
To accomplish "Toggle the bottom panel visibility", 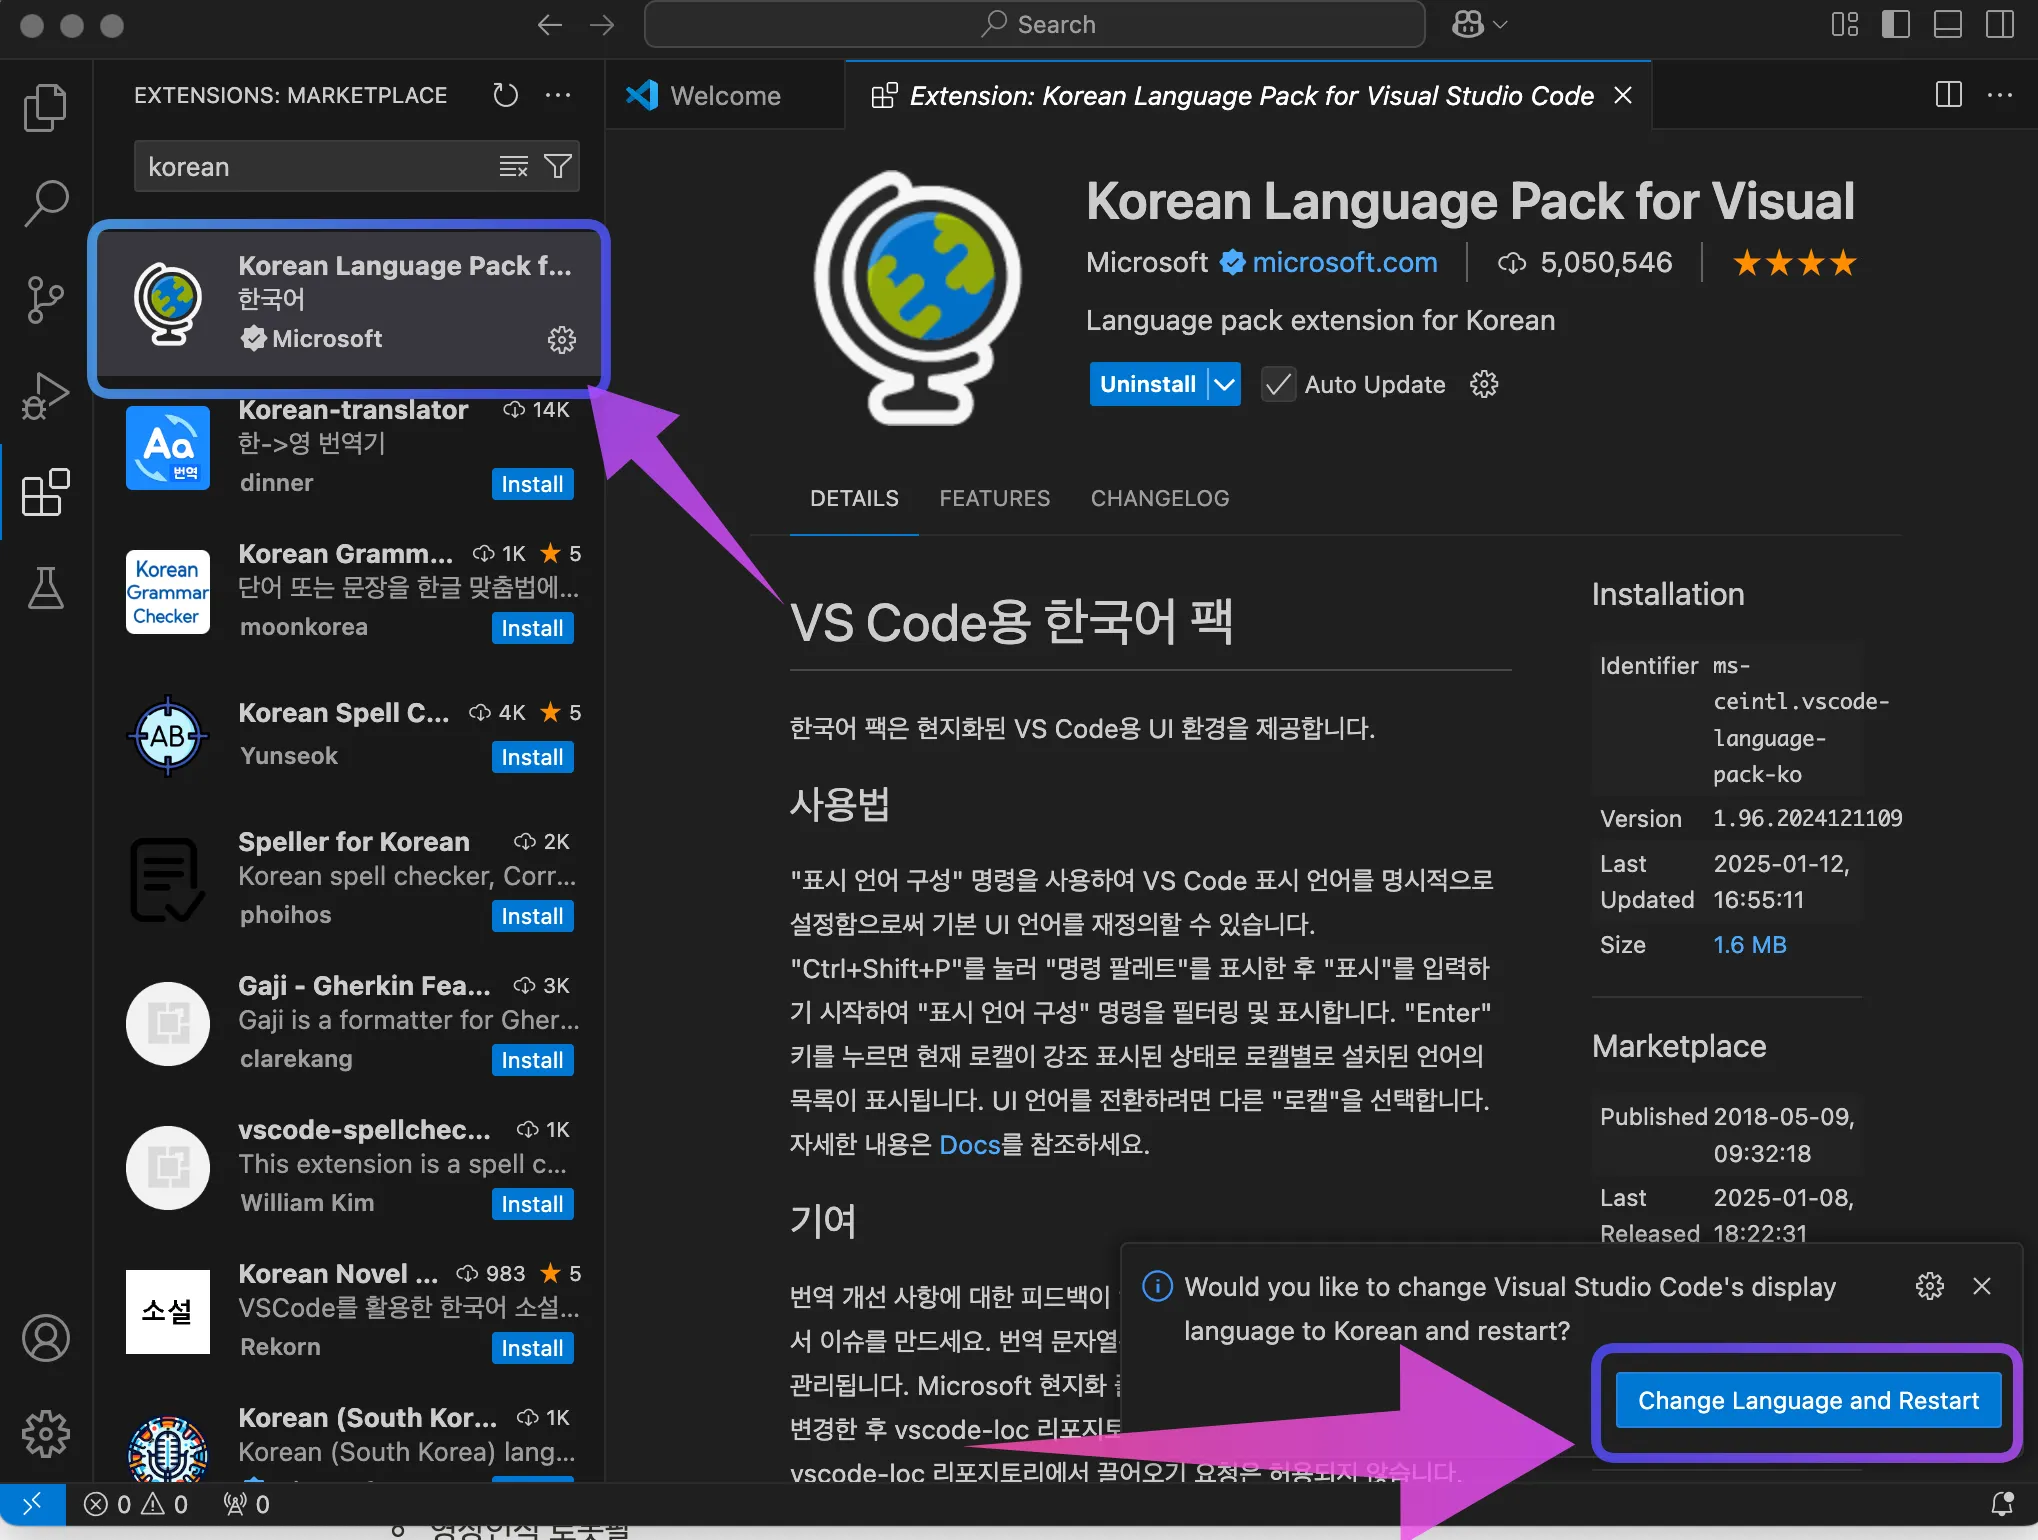I will pos(1947,24).
